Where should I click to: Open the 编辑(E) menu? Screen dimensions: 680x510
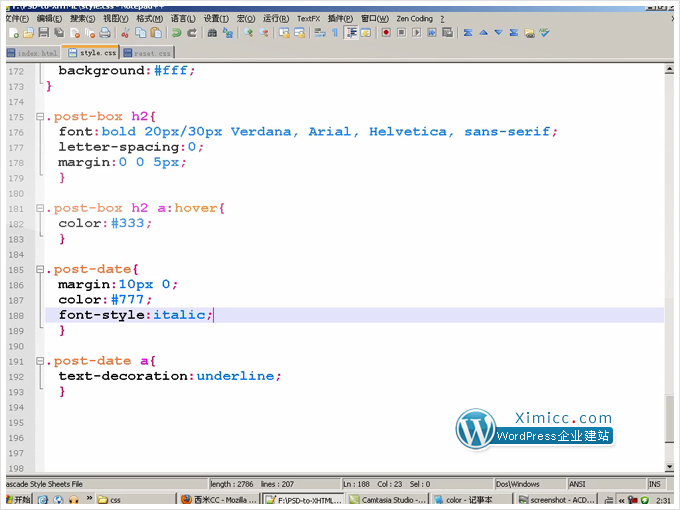tap(49, 19)
